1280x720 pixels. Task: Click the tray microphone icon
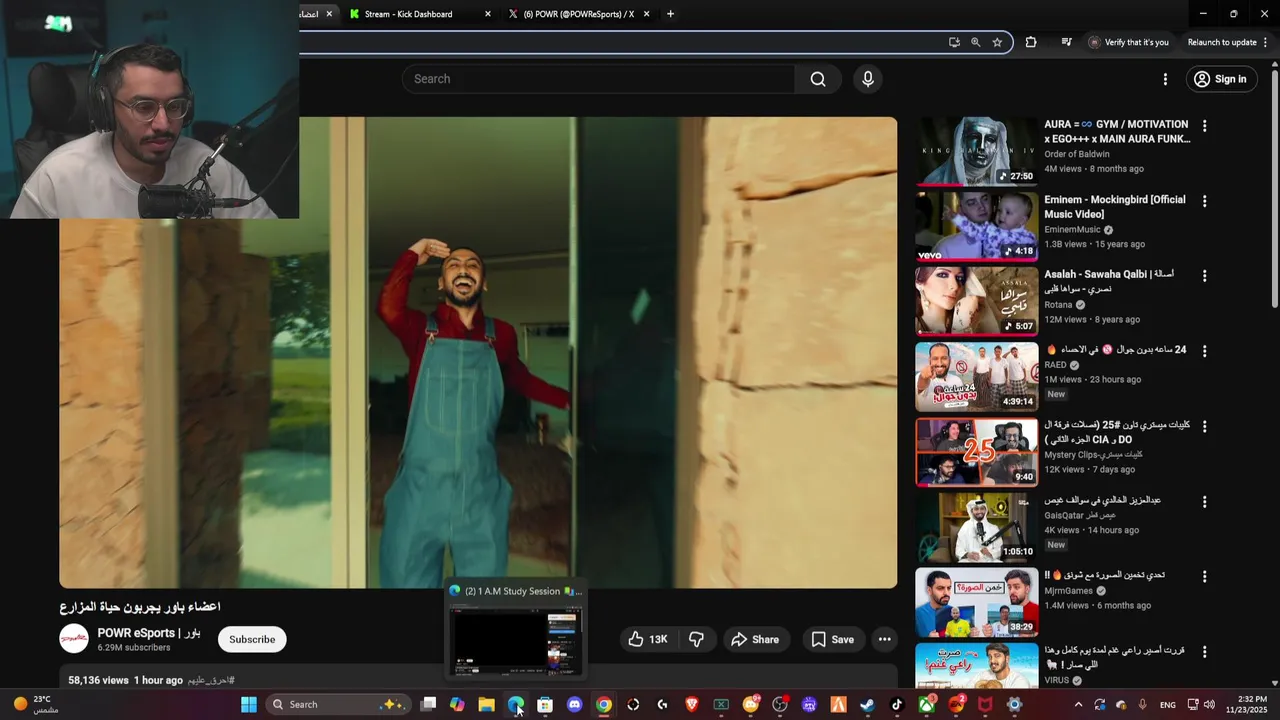(x=1142, y=704)
